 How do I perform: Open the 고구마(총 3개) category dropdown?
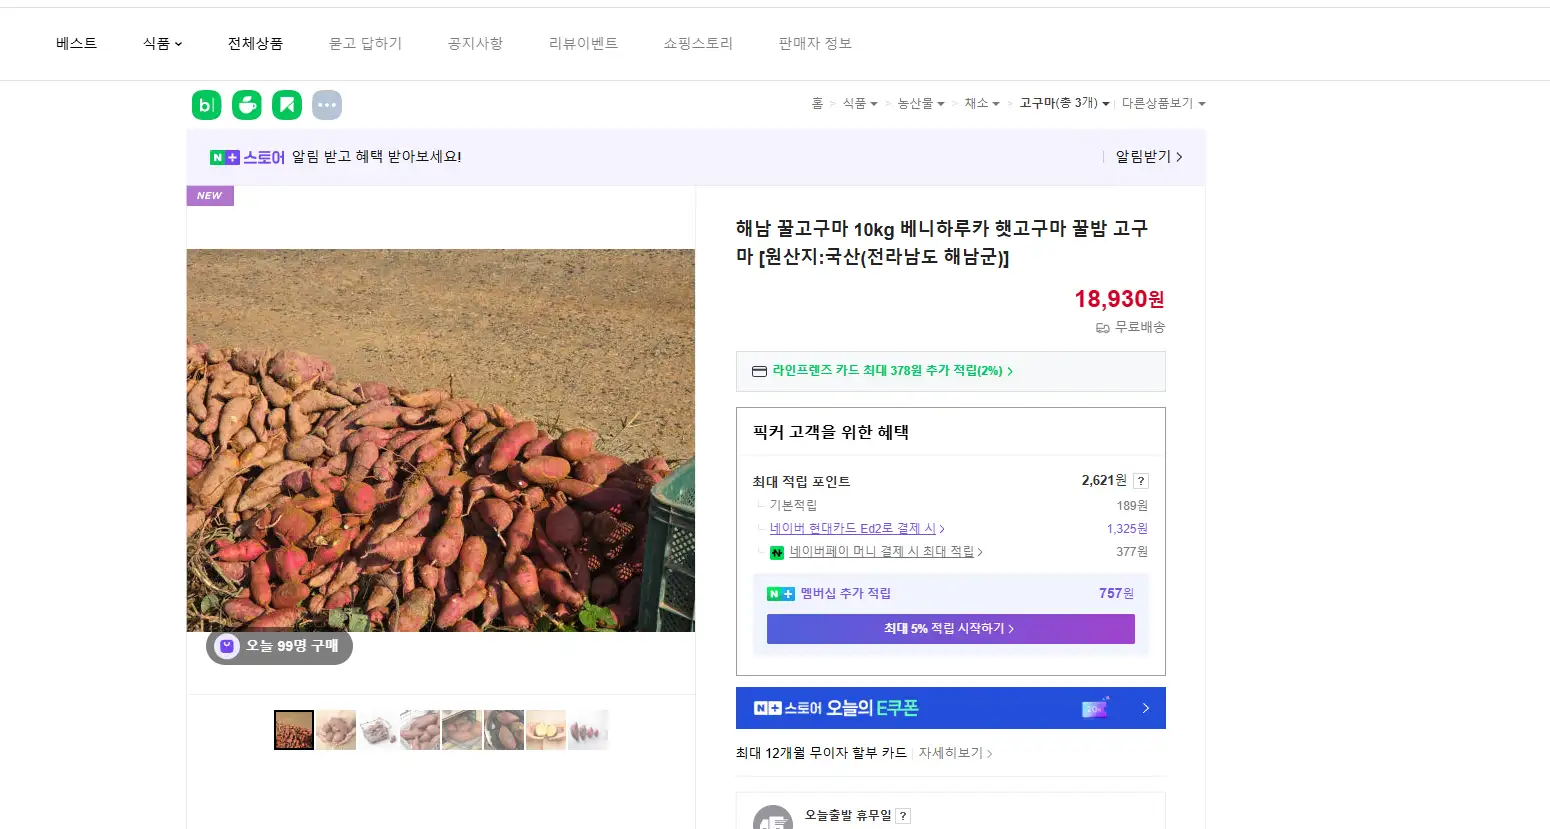[1064, 104]
